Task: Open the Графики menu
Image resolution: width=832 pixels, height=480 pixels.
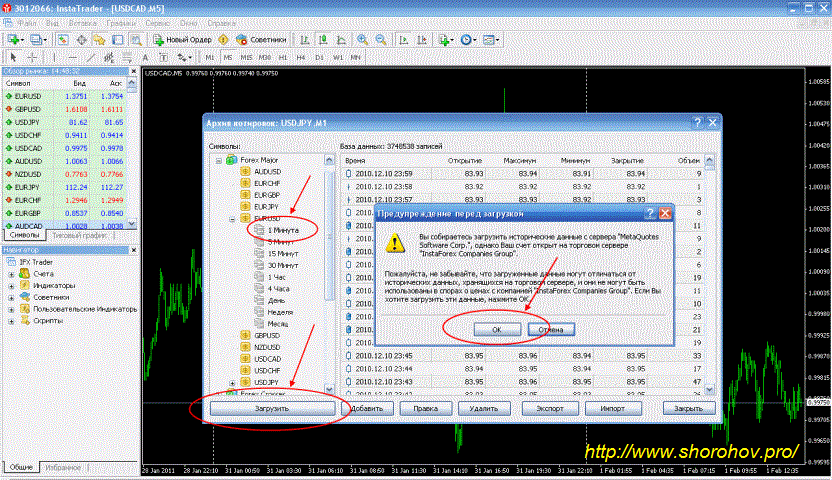Action: click(120, 23)
